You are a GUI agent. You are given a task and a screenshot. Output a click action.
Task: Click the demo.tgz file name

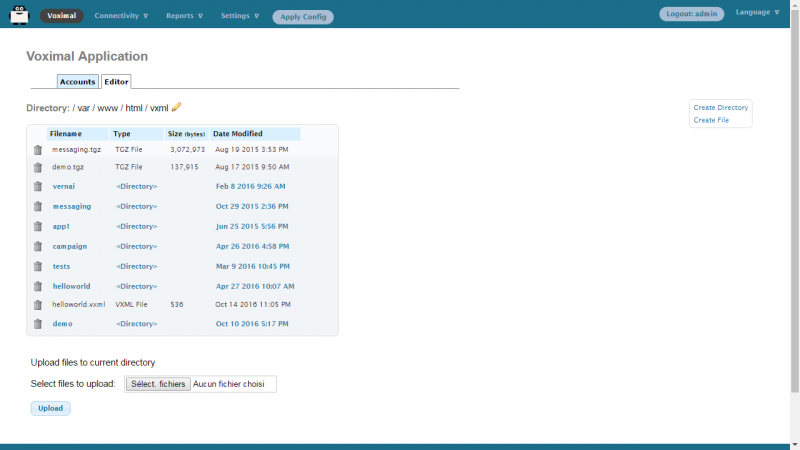coord(68,167)
